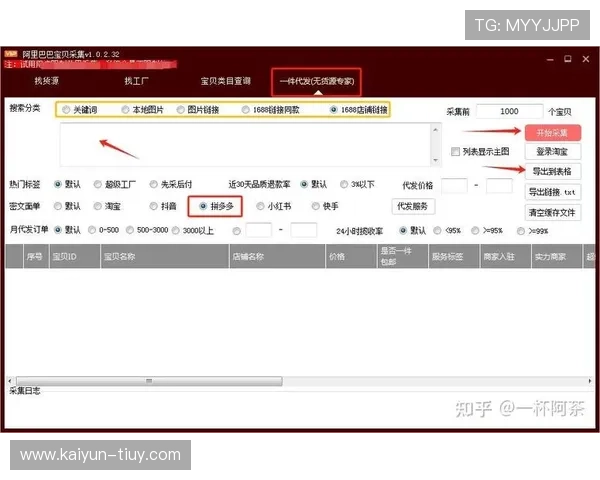Maximize the 阿里巴巴宝贝采集 window
Image resolution: width=600 pixels, height=480 pixels.
[568, 59]
